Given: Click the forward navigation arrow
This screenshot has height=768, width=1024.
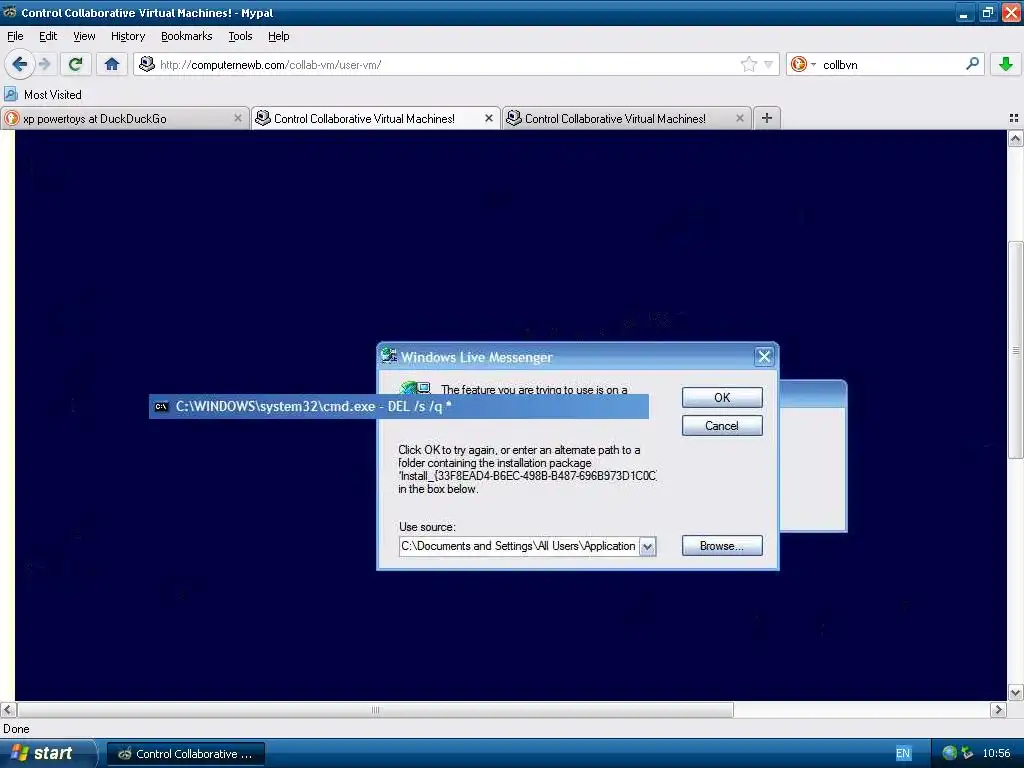Looking at the screenshot, I should click(44, 64).
